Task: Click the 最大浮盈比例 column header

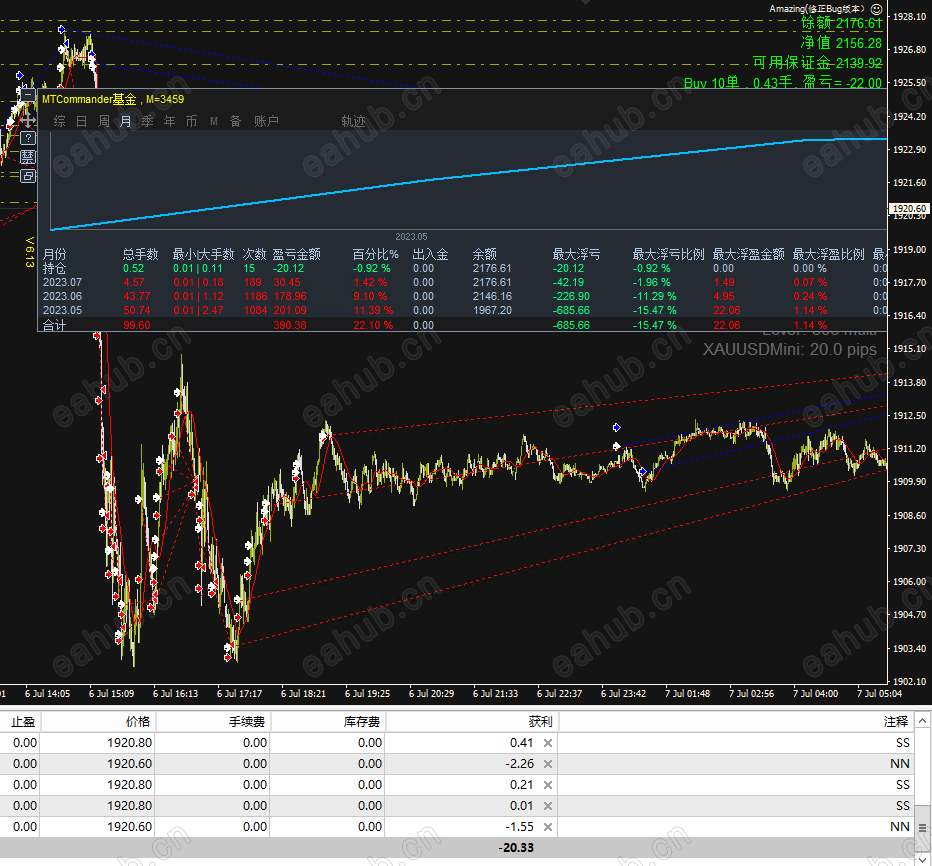Action: [829, 254]
